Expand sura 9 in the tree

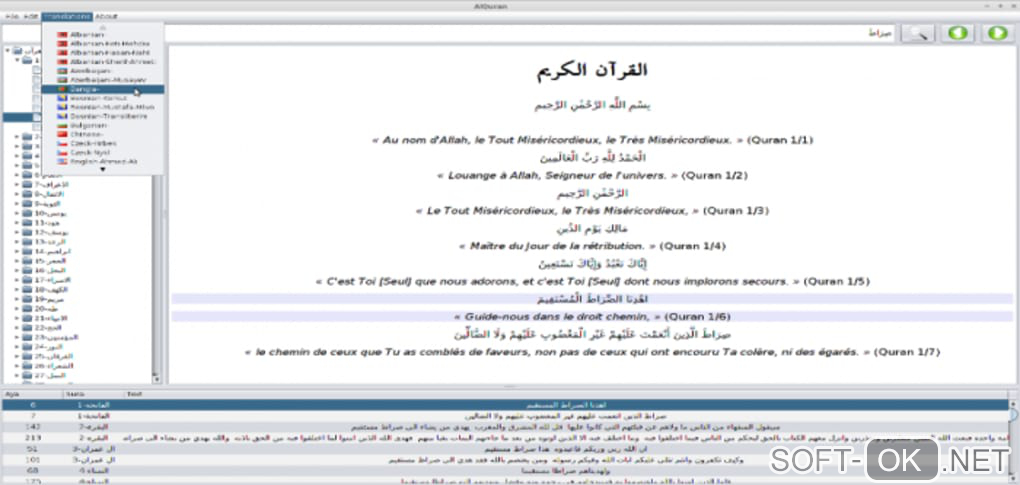(x=17, y=203)
